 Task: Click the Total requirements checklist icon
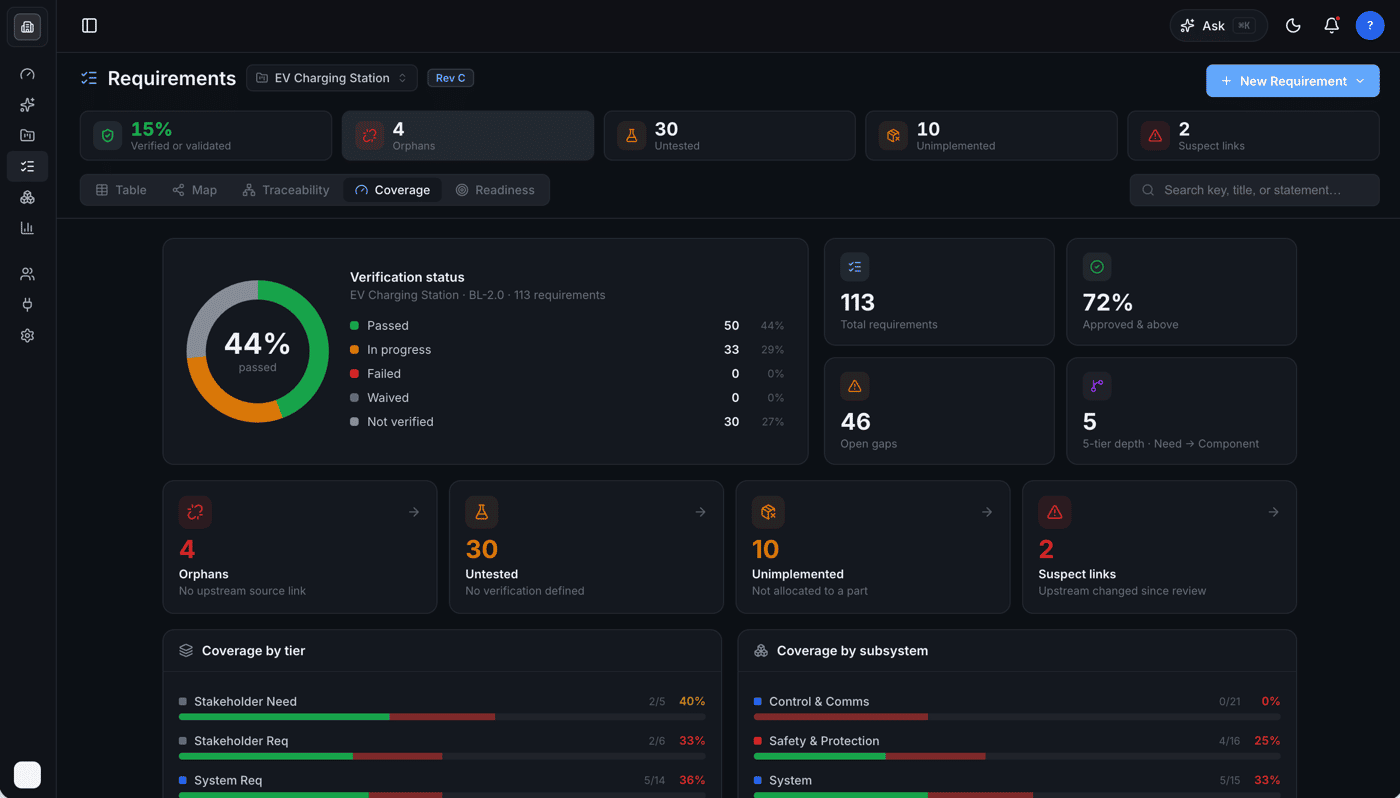pyautogui.click(x=855, y=267)
